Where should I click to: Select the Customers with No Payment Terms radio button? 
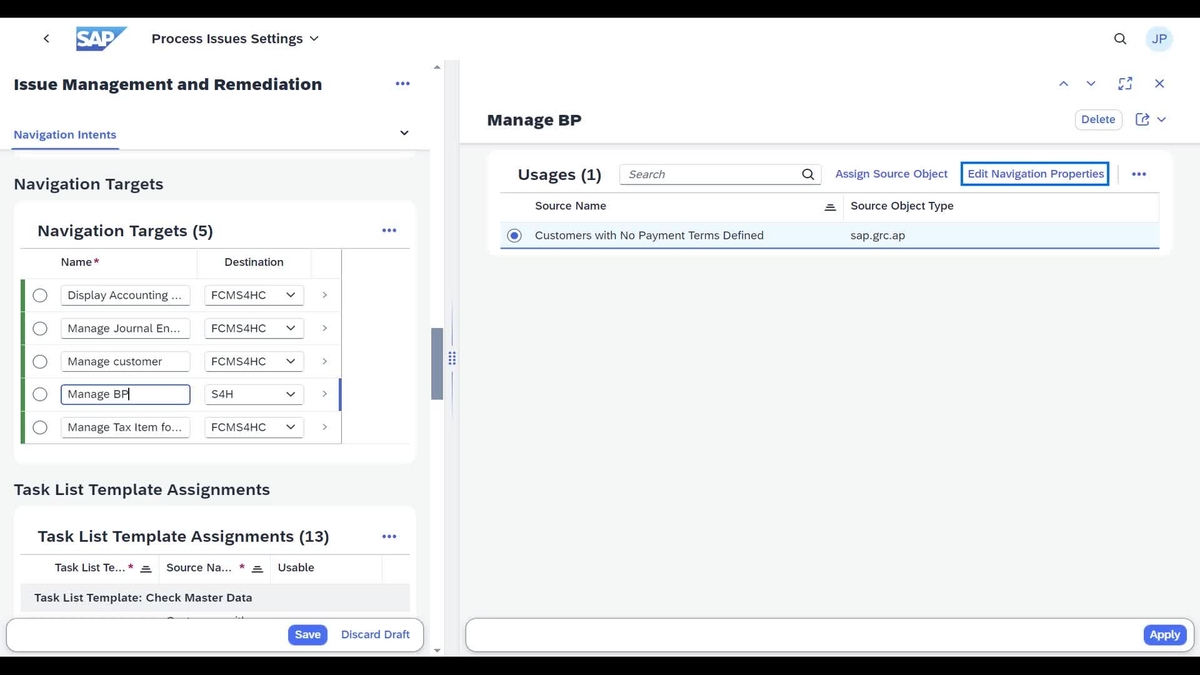513,235
